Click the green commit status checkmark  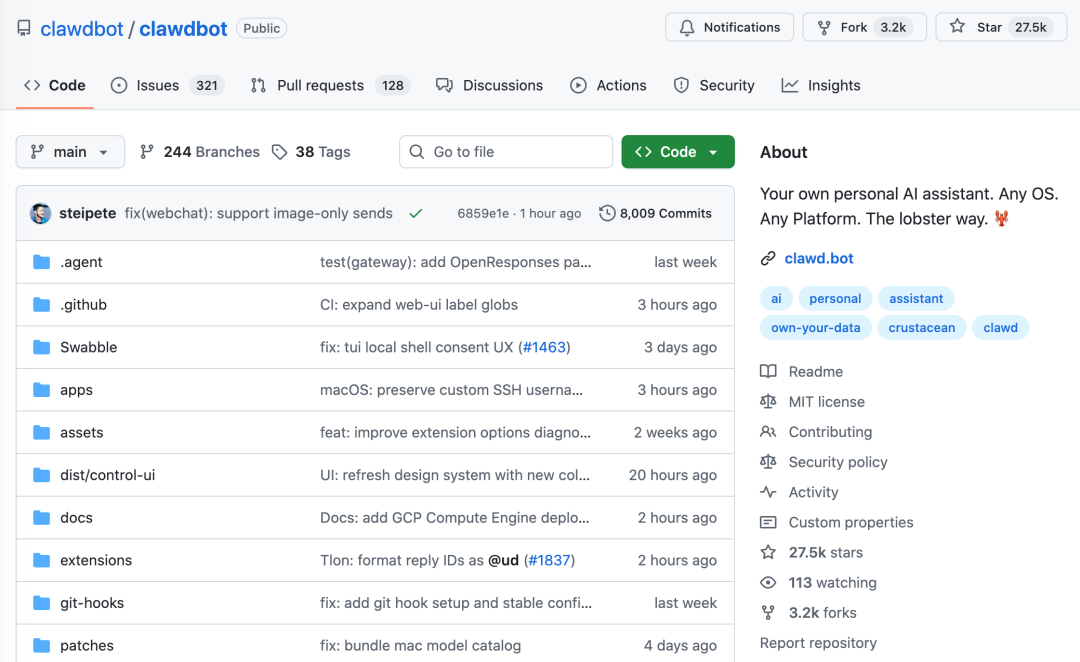416,213
